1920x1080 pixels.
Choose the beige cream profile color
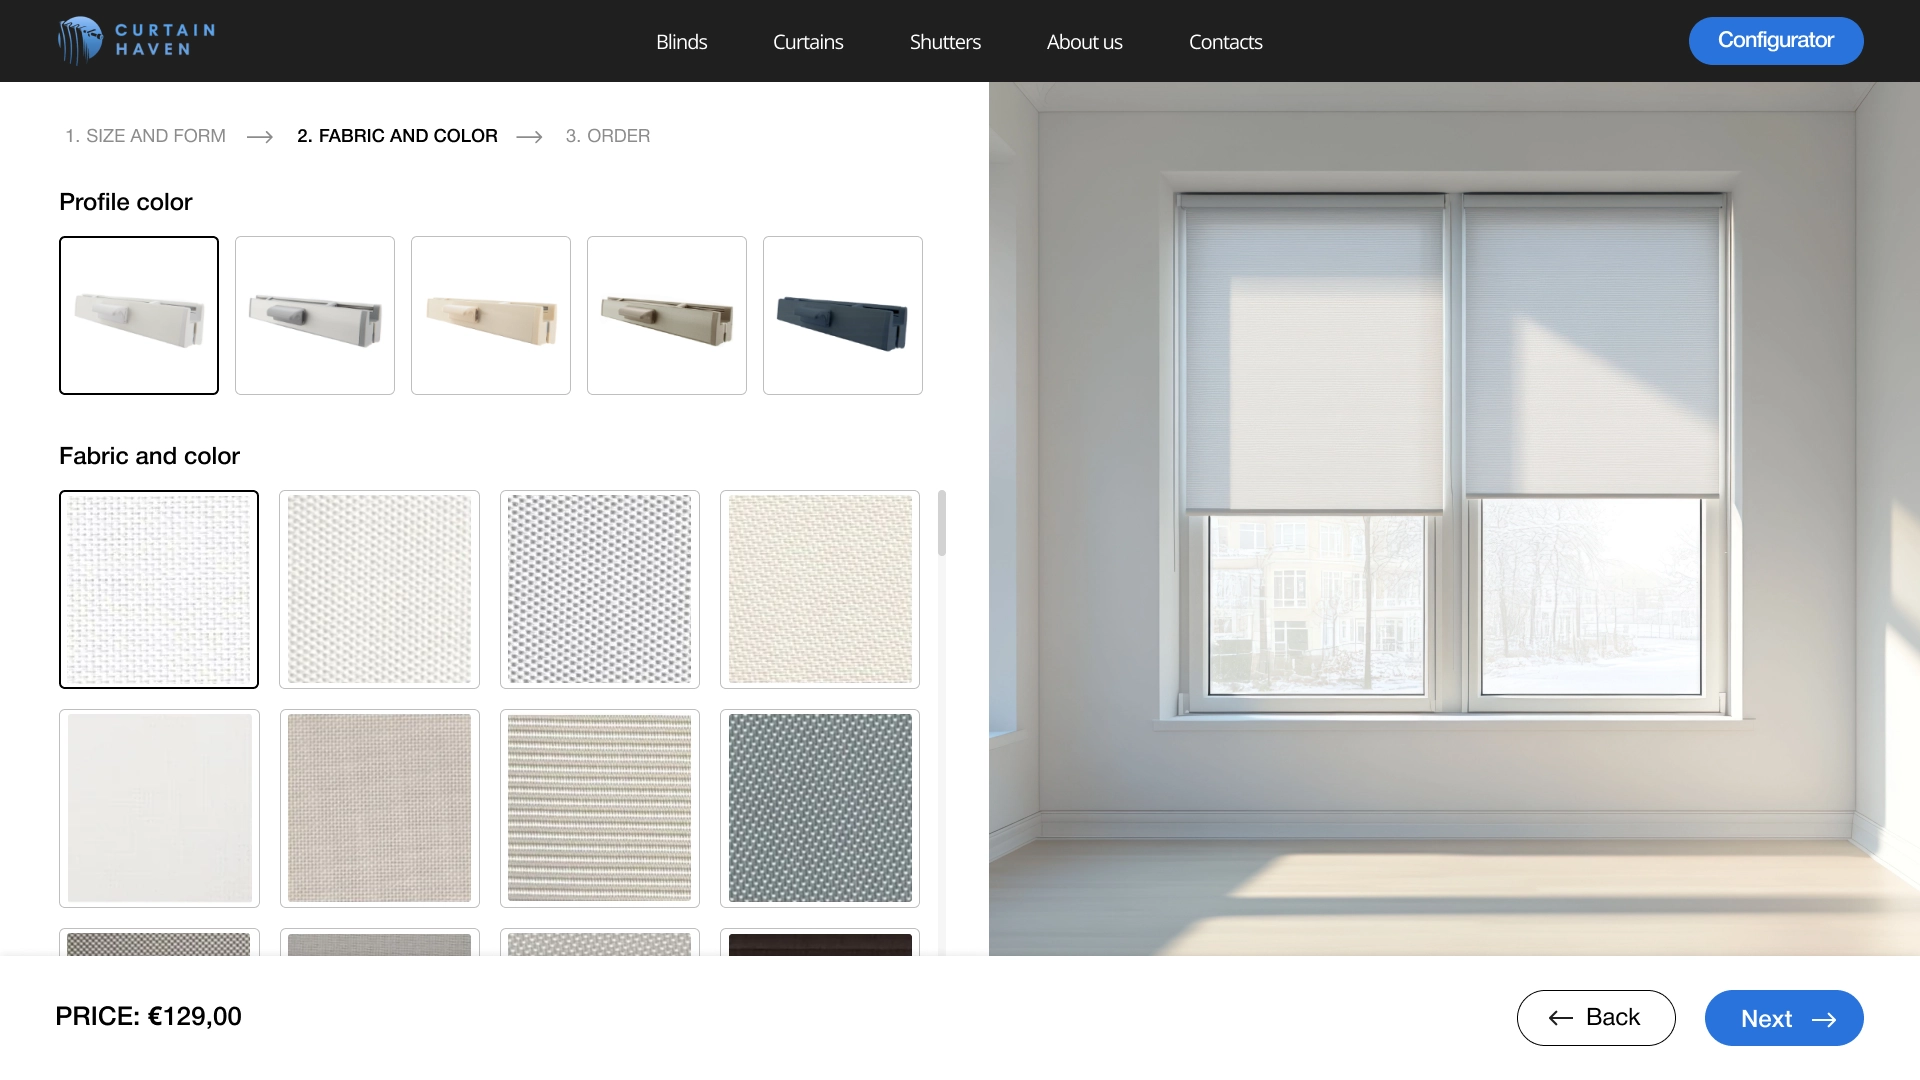[491, 315]
